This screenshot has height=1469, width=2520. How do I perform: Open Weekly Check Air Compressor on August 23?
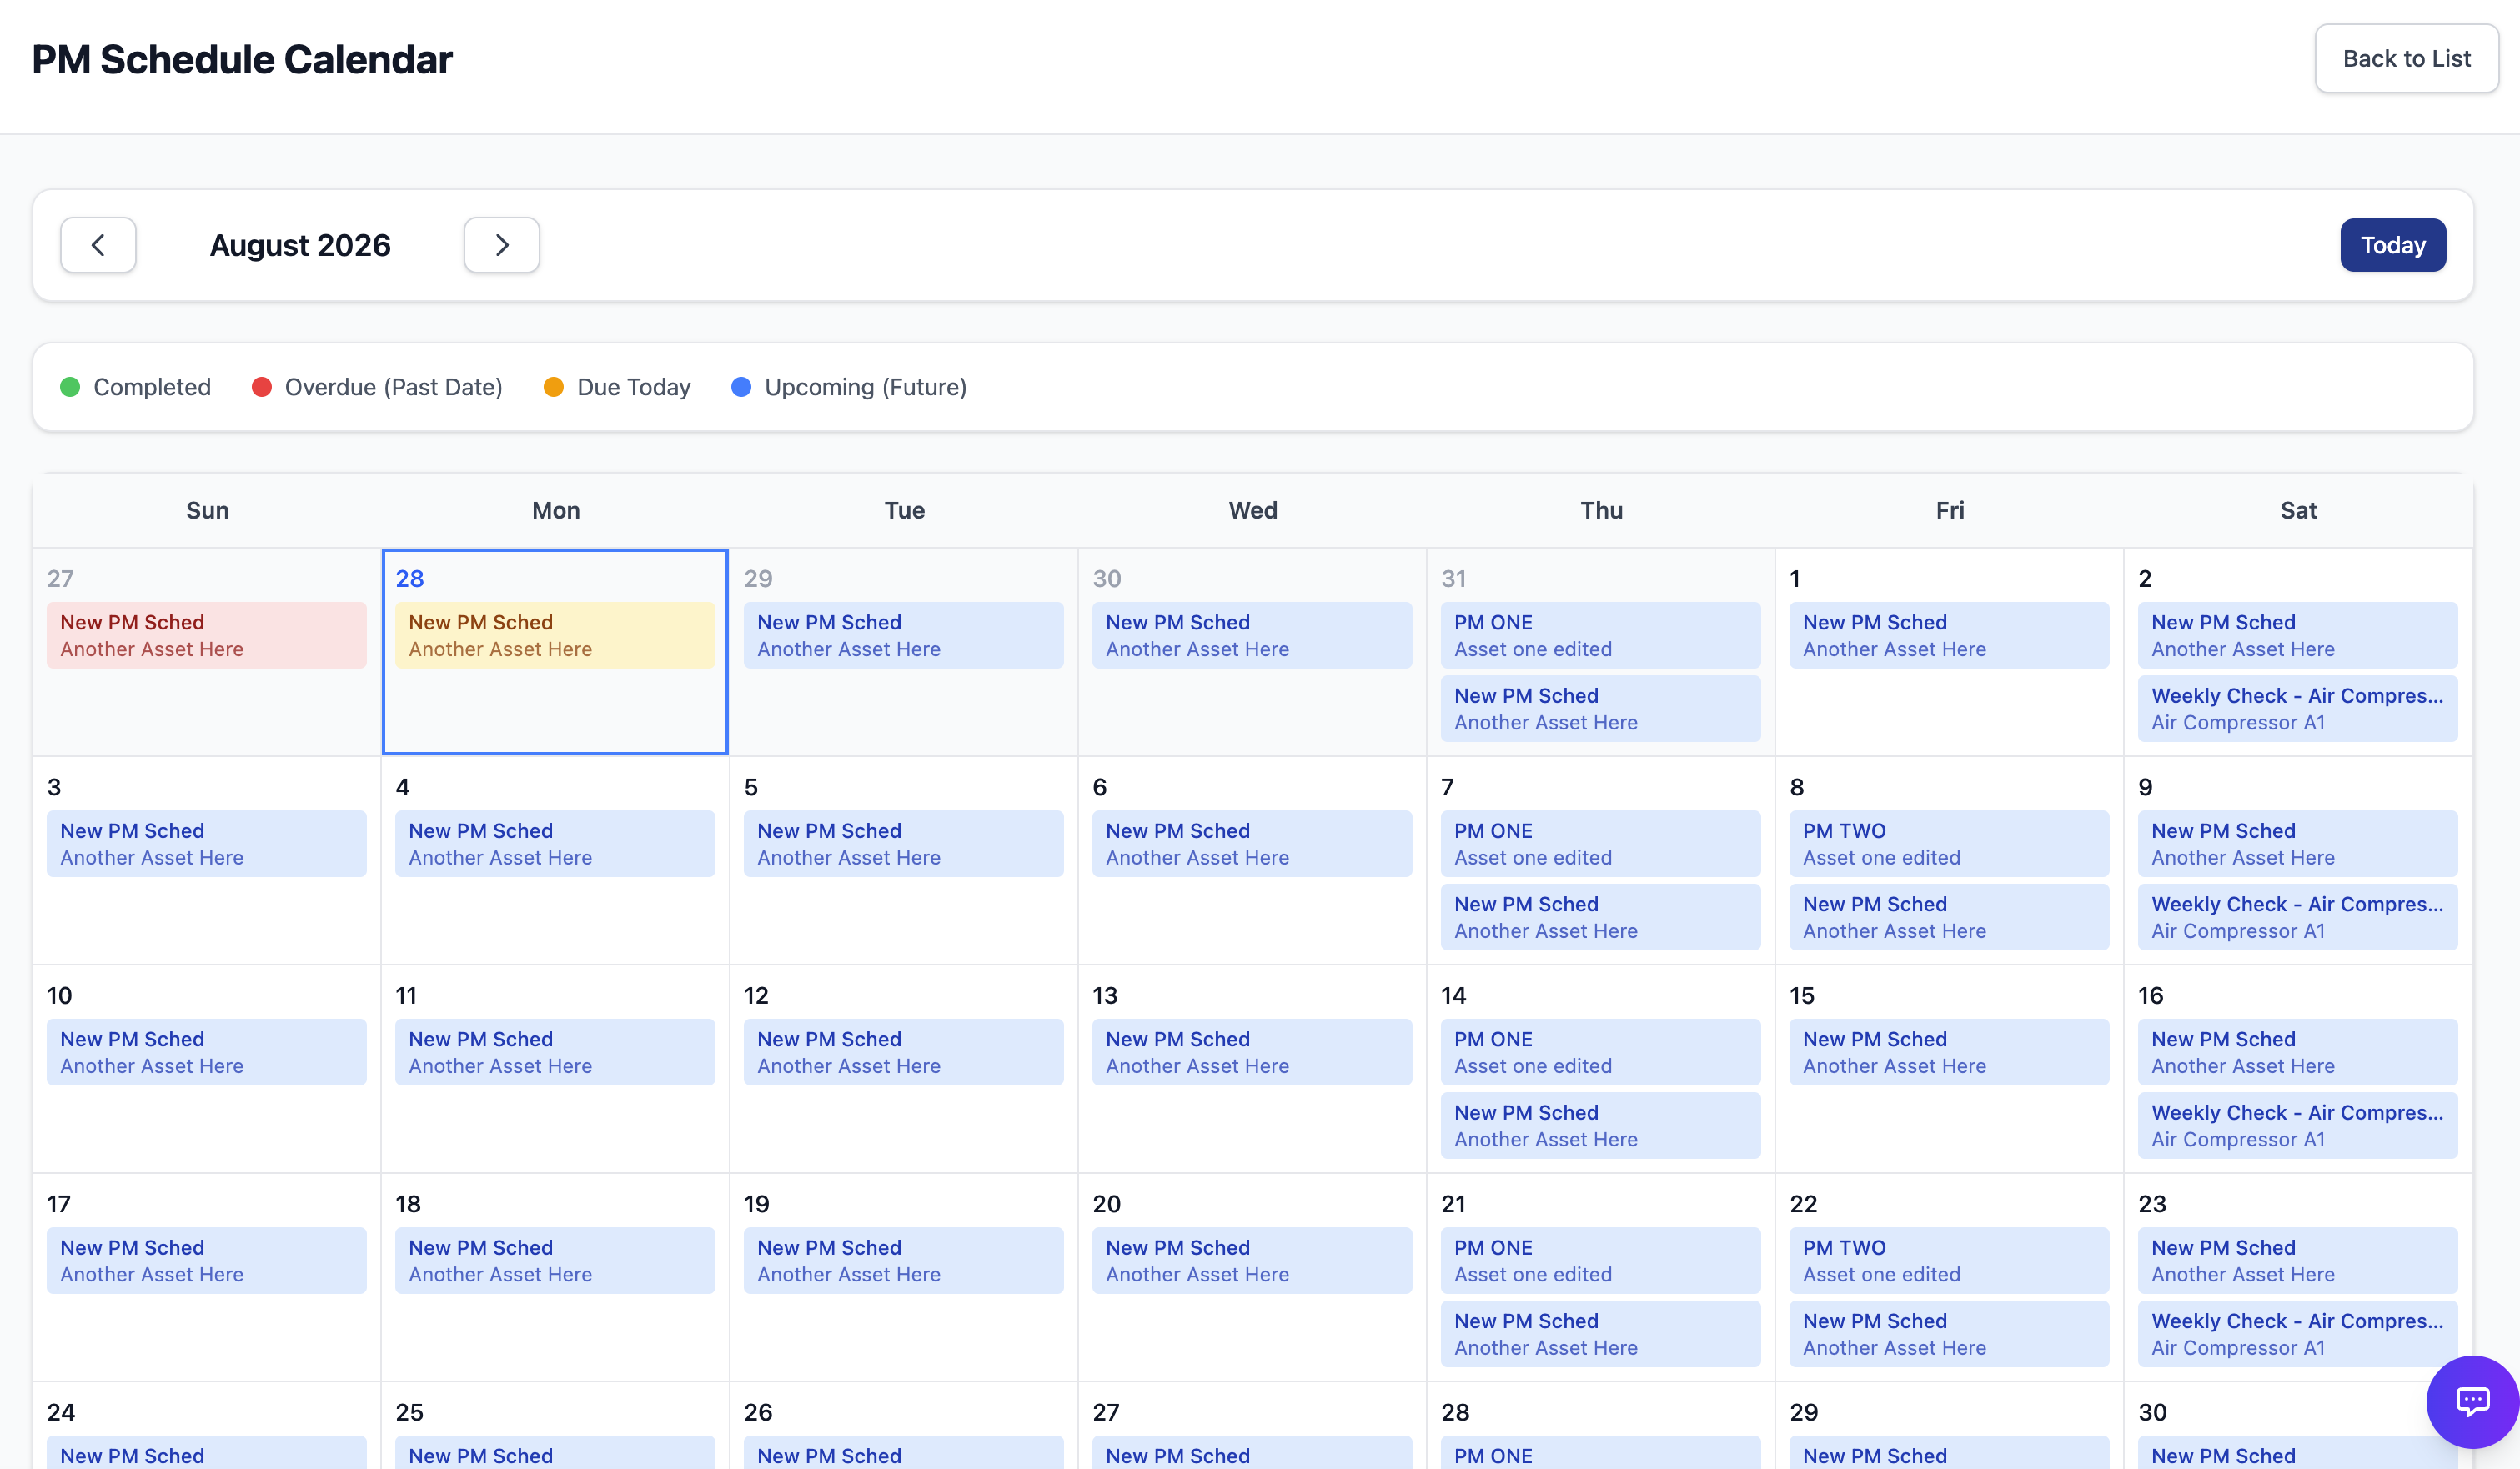[2298, 1334]
